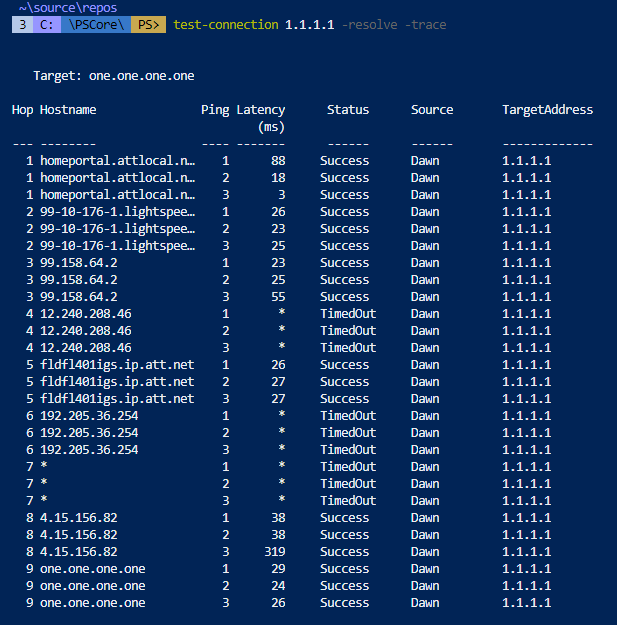Click Dawn source for hop 7 ping 3
The height and width of the screenshot is (625, 617).
(425, 501)
